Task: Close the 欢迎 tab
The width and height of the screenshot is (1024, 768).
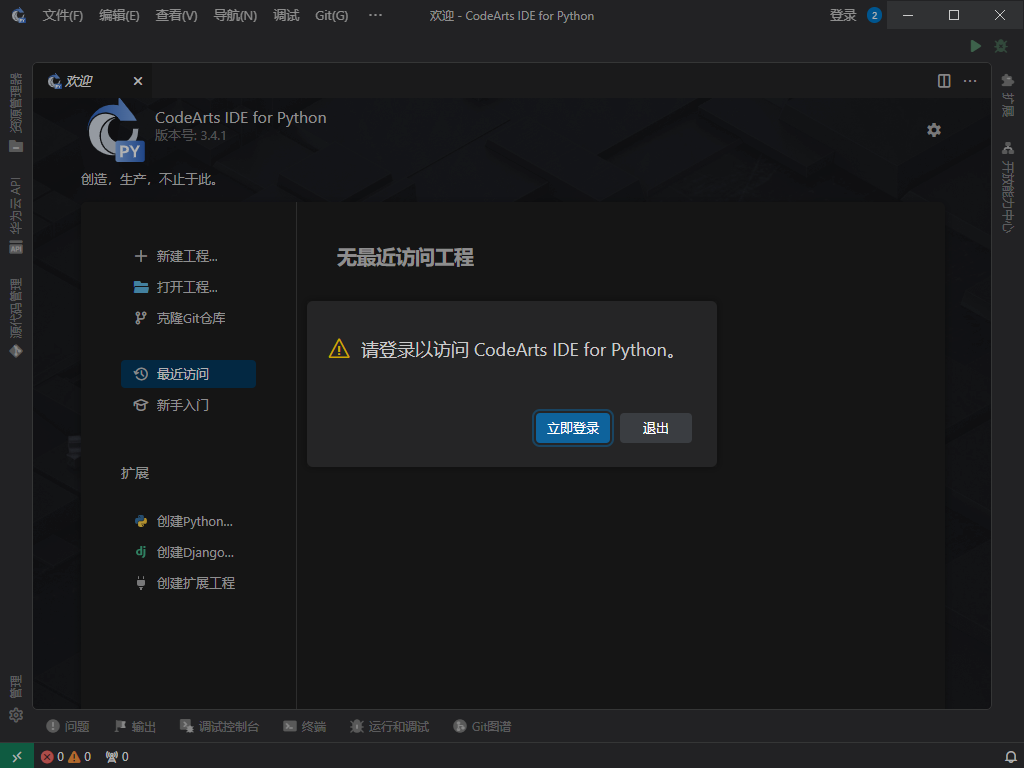Action: coord(138,81)
